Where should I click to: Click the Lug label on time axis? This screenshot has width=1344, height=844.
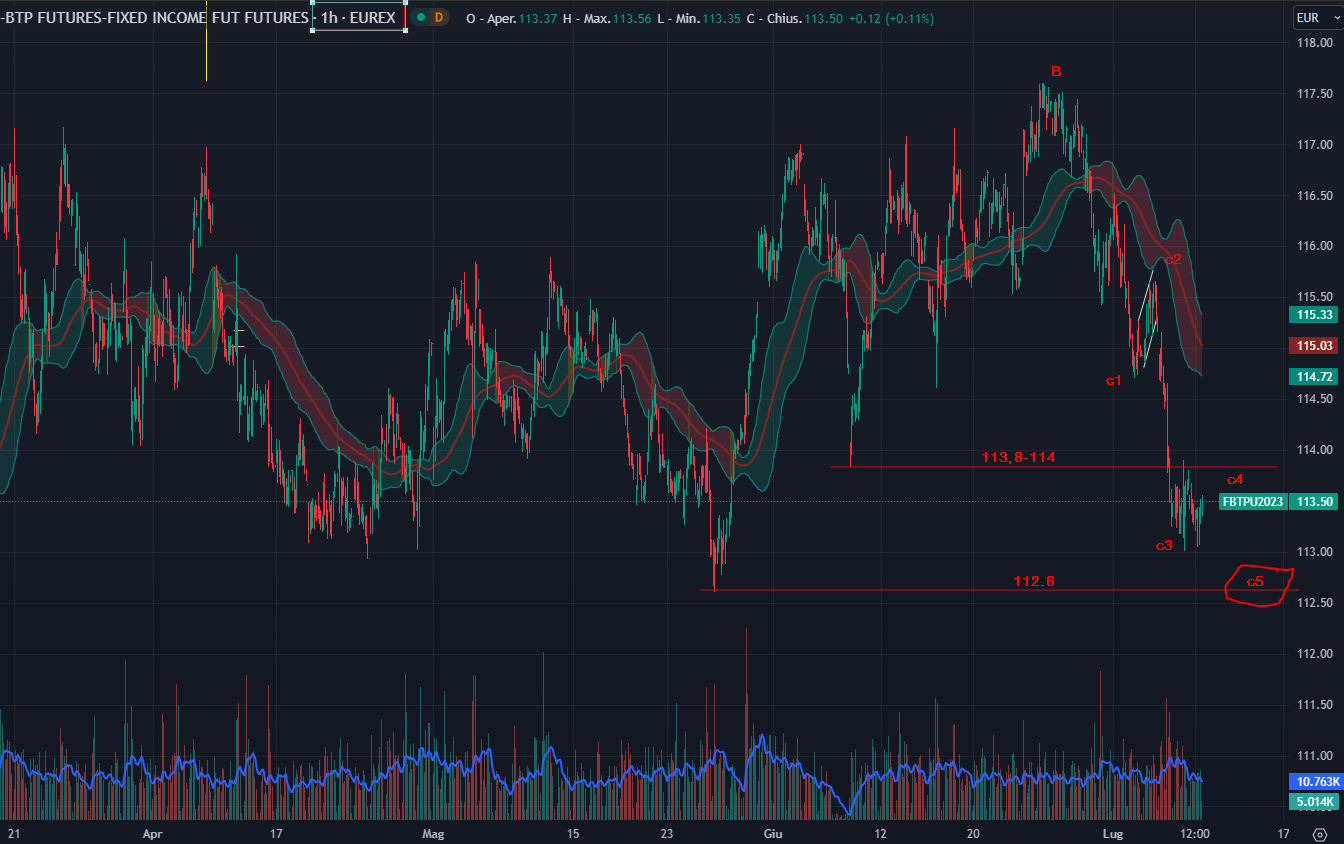coord(1112,833)
